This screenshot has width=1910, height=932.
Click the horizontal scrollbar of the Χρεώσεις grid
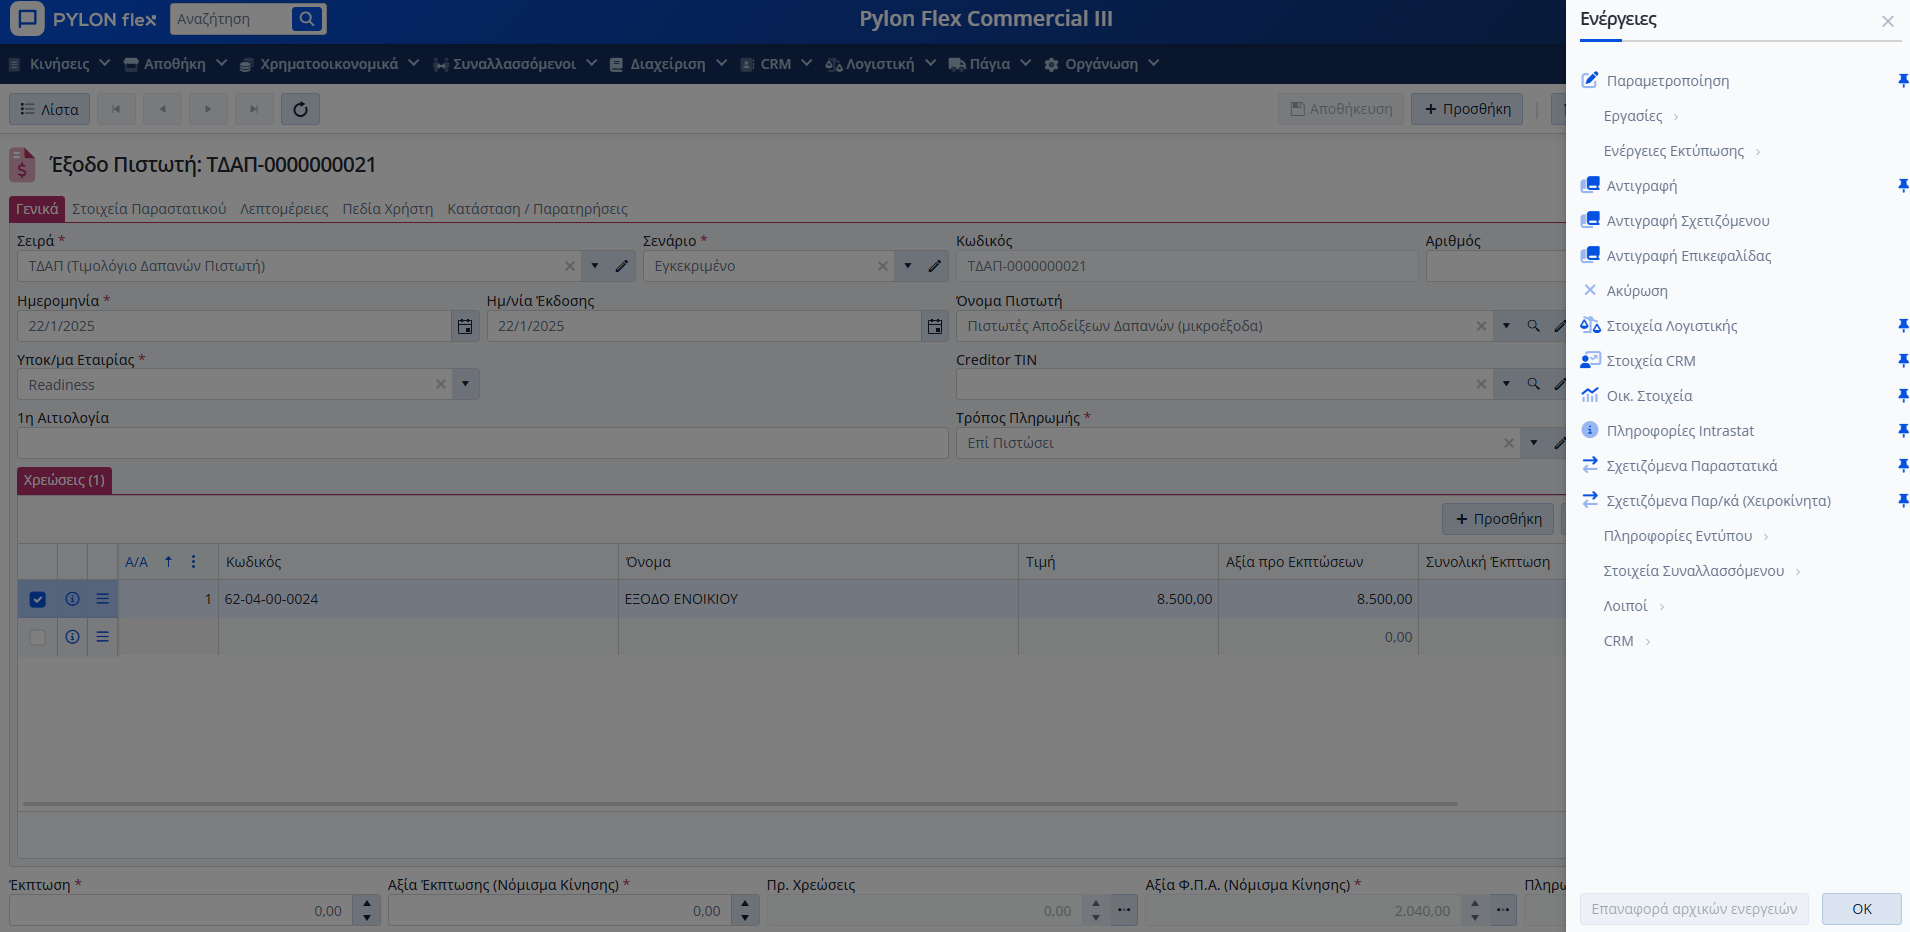[740, 803]
